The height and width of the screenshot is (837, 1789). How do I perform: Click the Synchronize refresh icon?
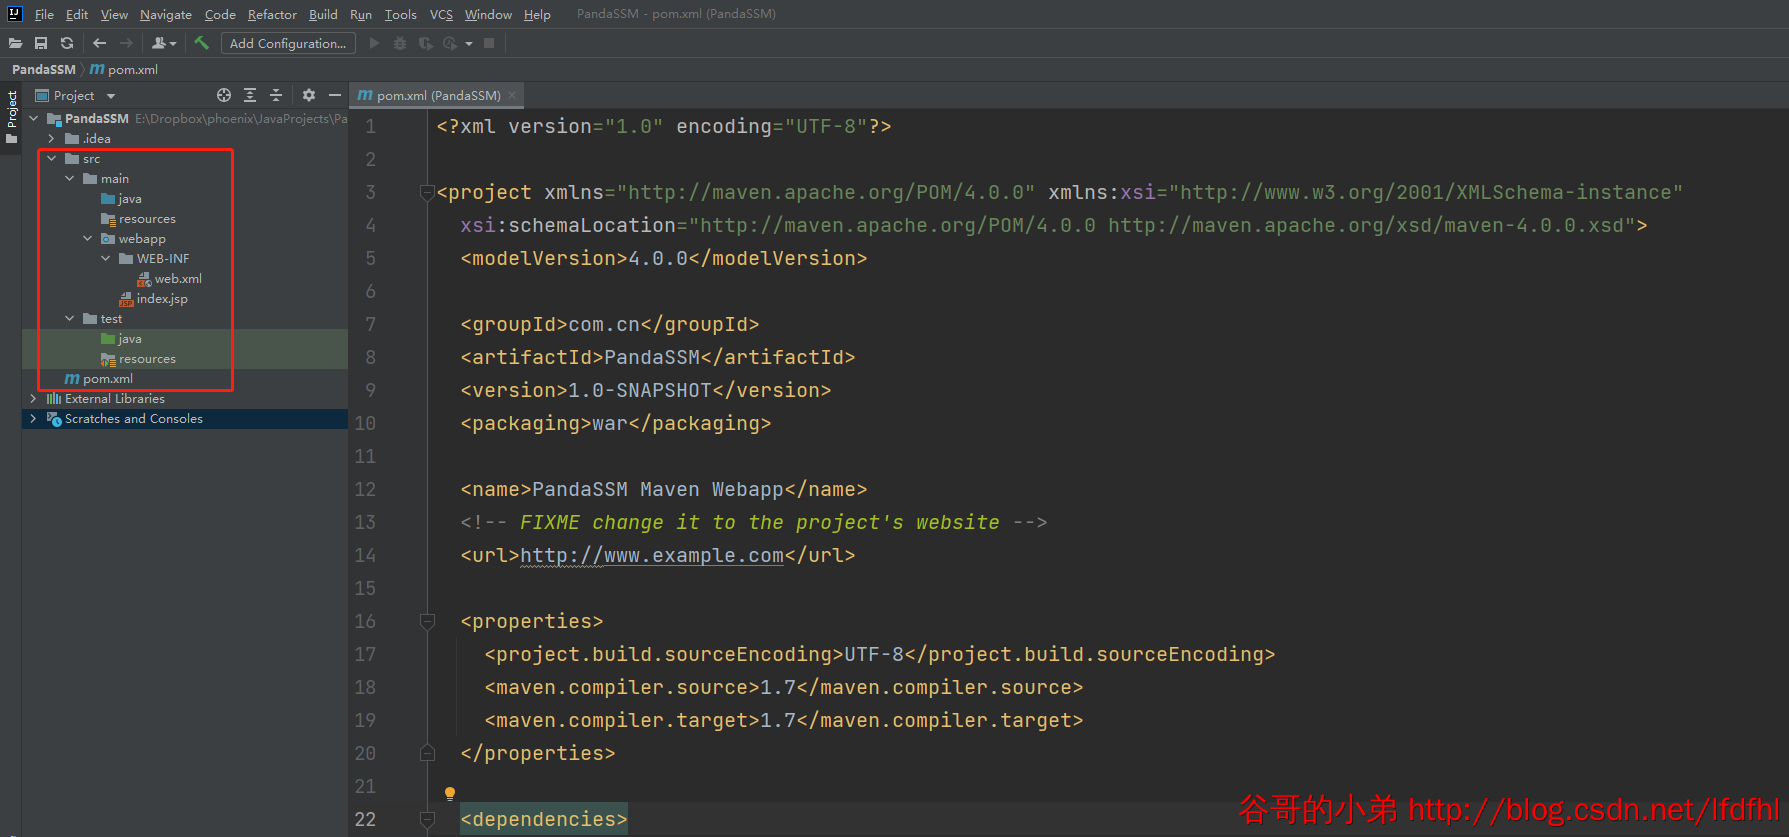click(67, 43)
